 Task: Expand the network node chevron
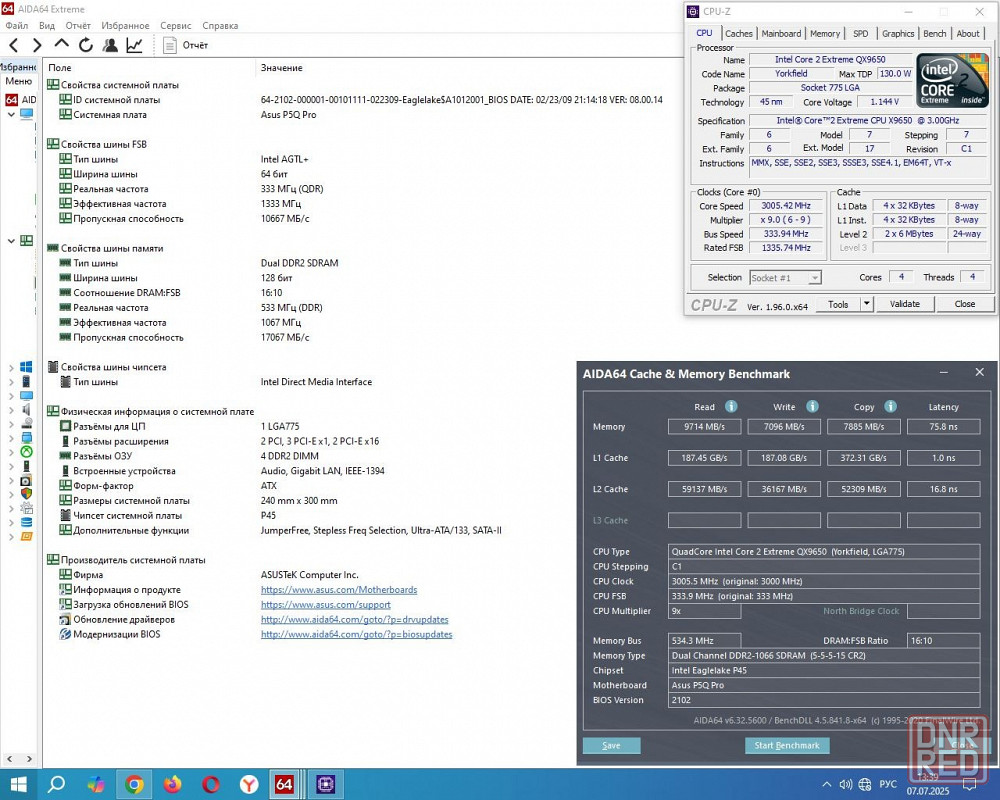(x=11, y=438)
